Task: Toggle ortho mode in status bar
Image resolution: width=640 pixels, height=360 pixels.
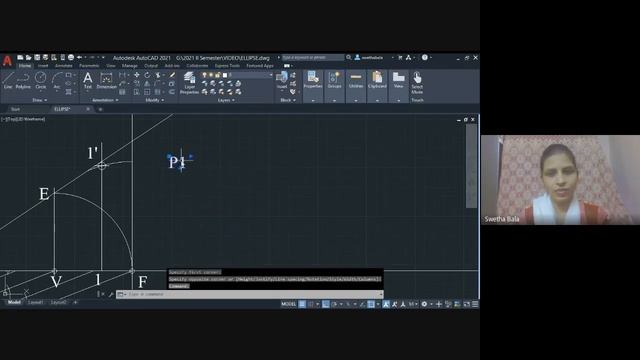Action: (x=326, y=304)
